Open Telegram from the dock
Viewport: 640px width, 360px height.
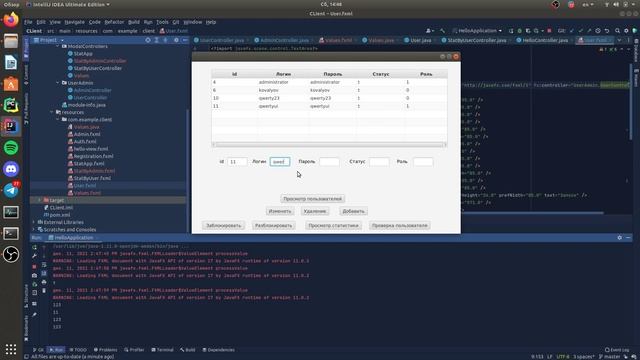(x=11, y=190)
